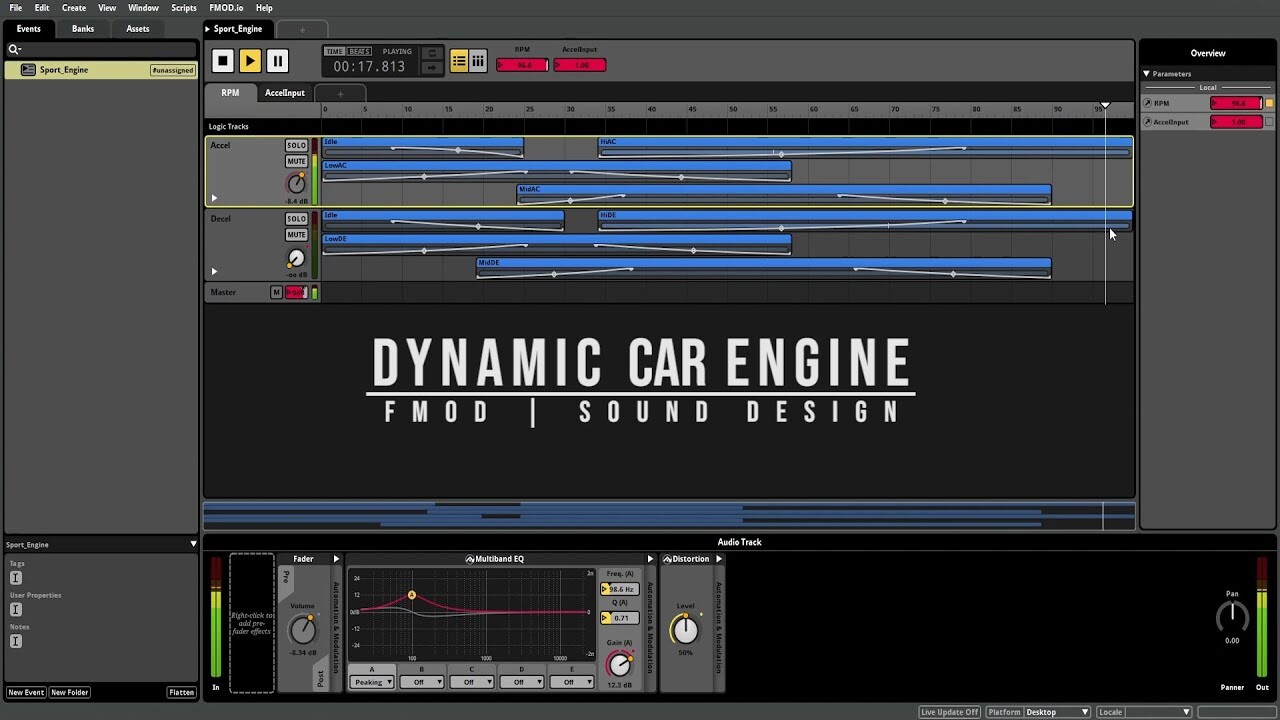Screen dimensions: 1280x720
Task: Enable loop playback next to the time display
Action: (x=433, y=55)
